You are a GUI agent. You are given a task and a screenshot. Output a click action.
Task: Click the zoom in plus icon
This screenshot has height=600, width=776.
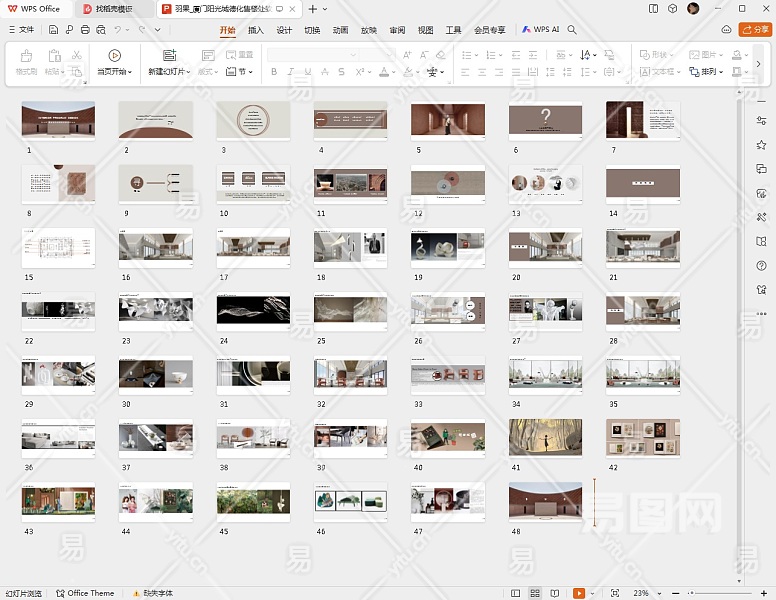(x=764, y=593)
